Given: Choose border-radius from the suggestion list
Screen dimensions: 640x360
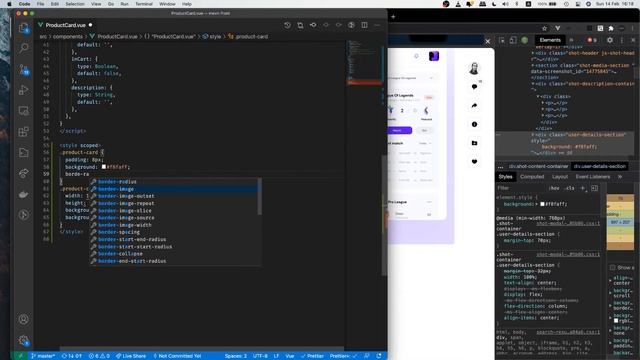Looking at the screenshot, I should [x=174, y=182].
